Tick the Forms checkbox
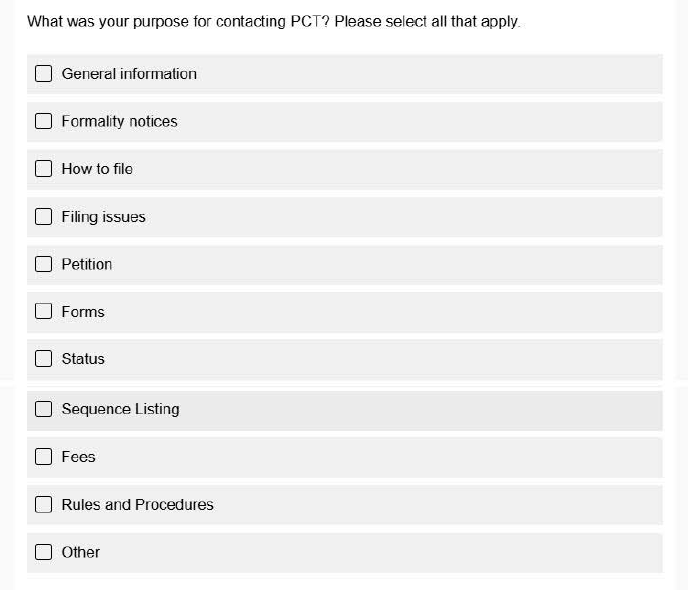688x590 pixels. (44, 312)
